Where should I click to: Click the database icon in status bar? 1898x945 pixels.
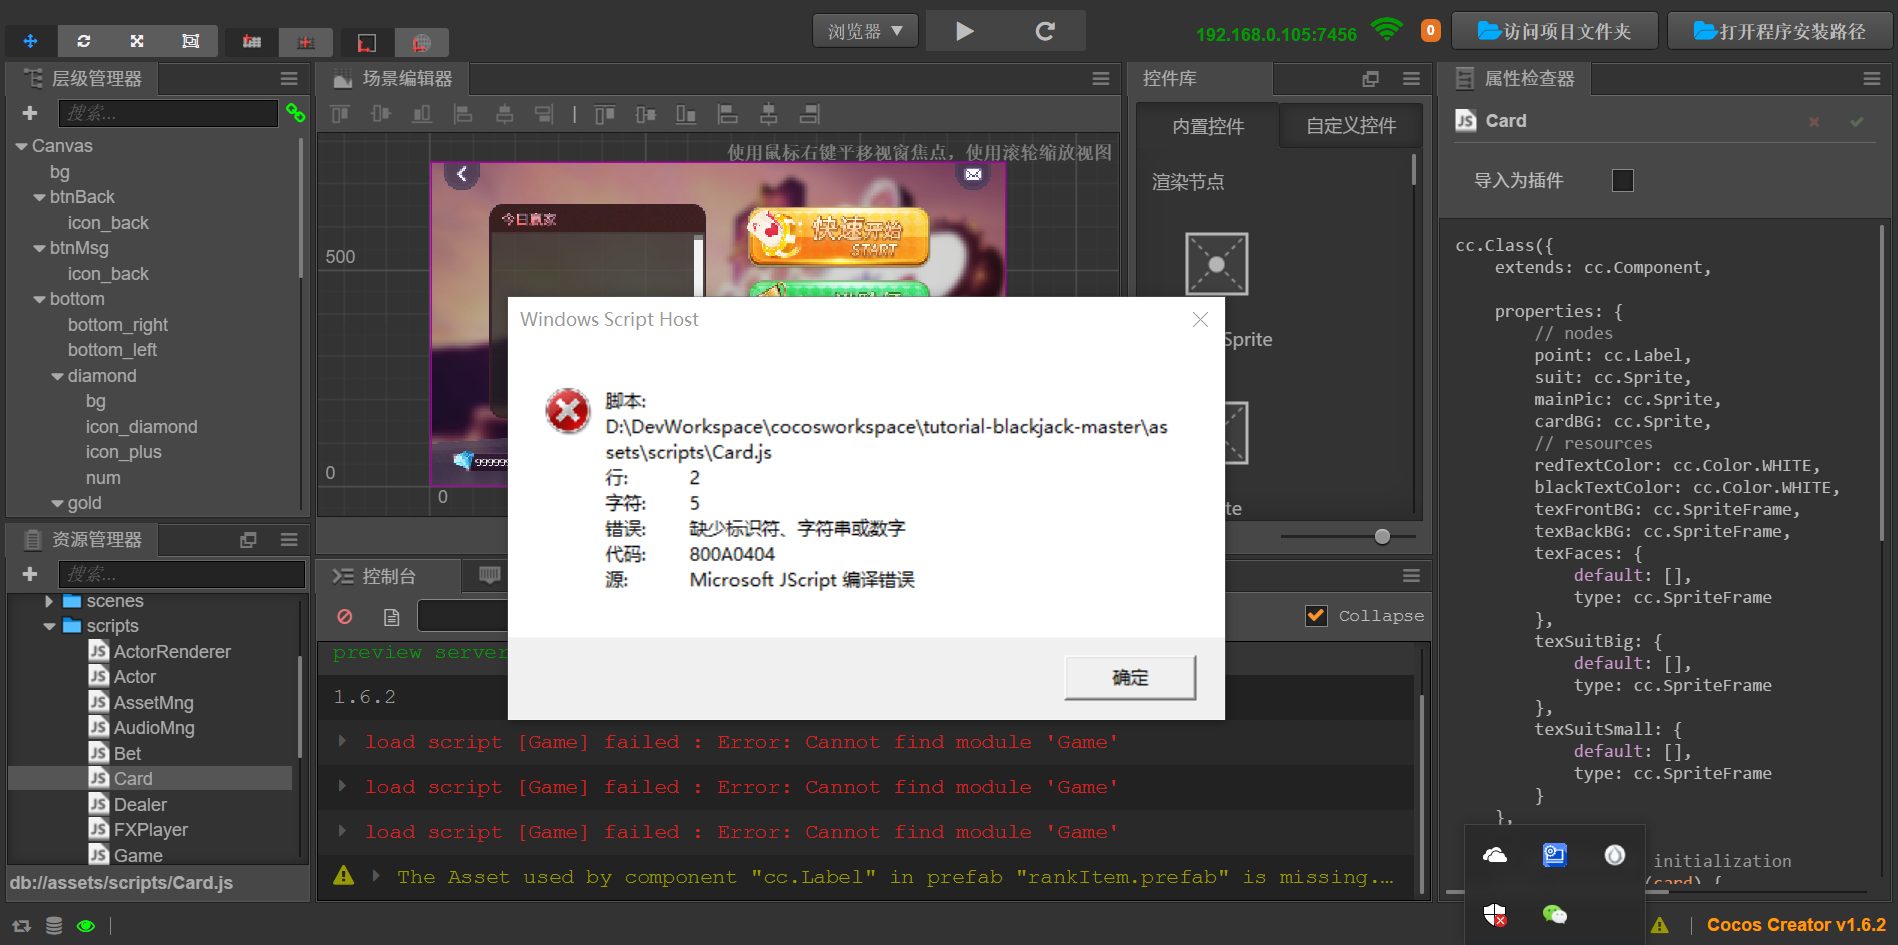click(54, 926)
